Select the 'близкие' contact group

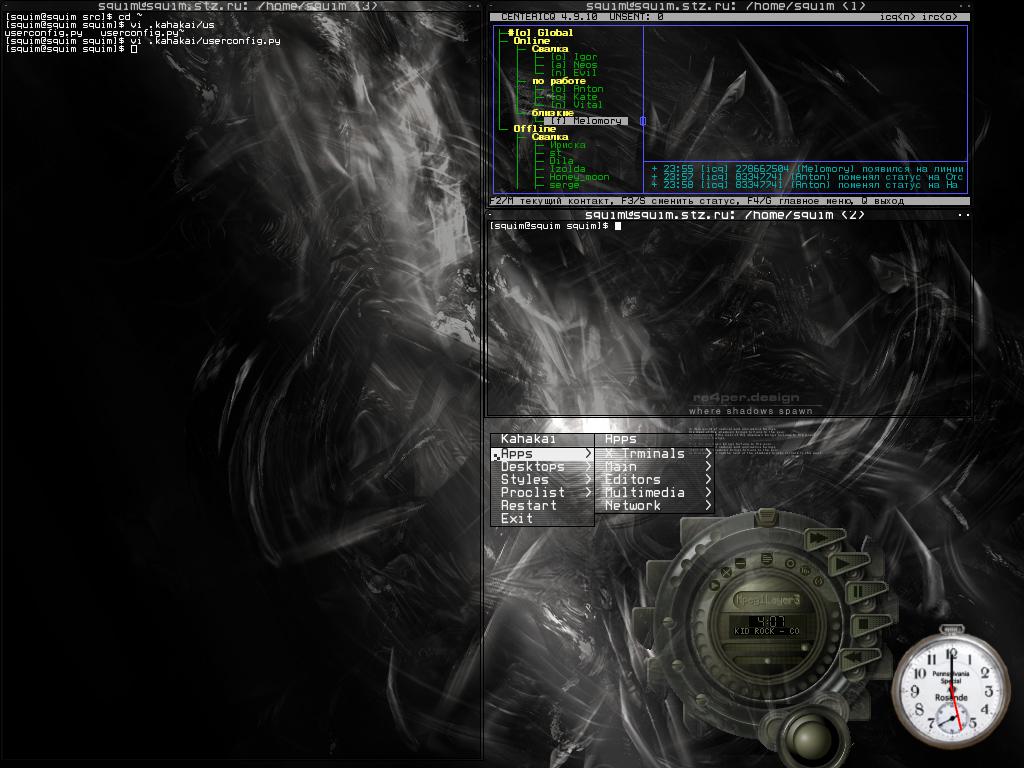point(552,113)
